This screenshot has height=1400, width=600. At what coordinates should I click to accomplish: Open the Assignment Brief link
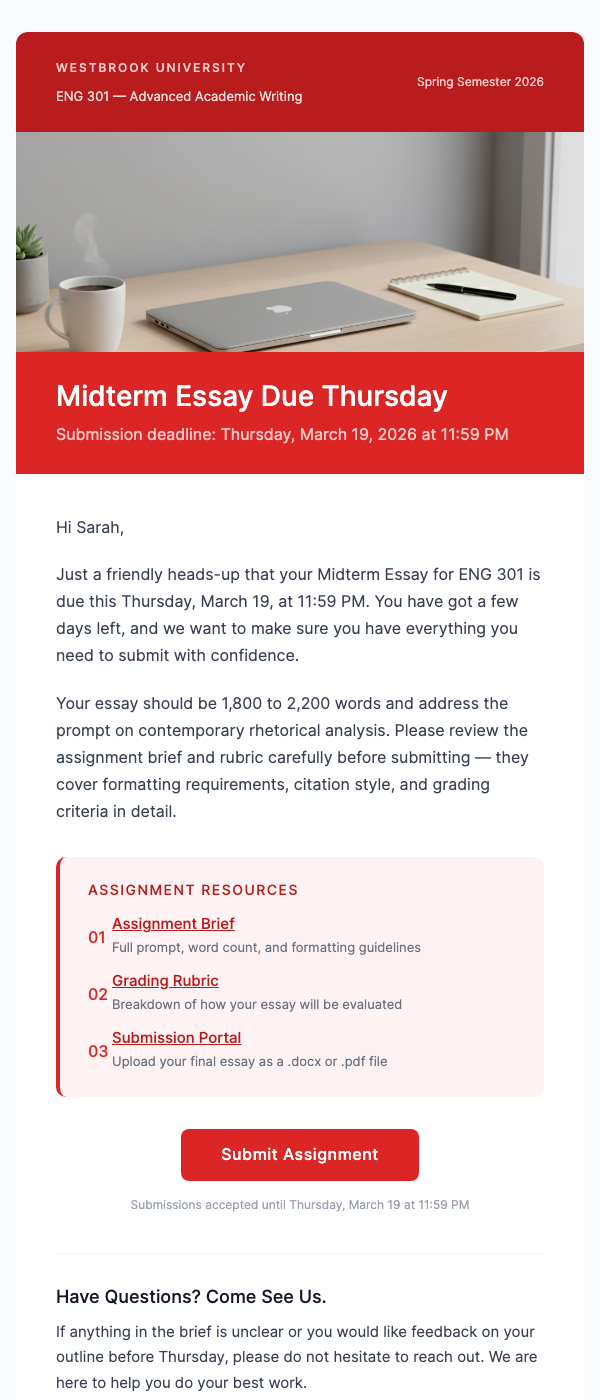pos(173,923)
